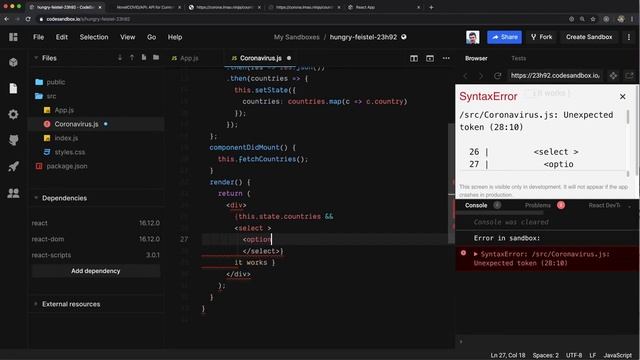Open the file Explorer sidebar icon

click(13, 88)
